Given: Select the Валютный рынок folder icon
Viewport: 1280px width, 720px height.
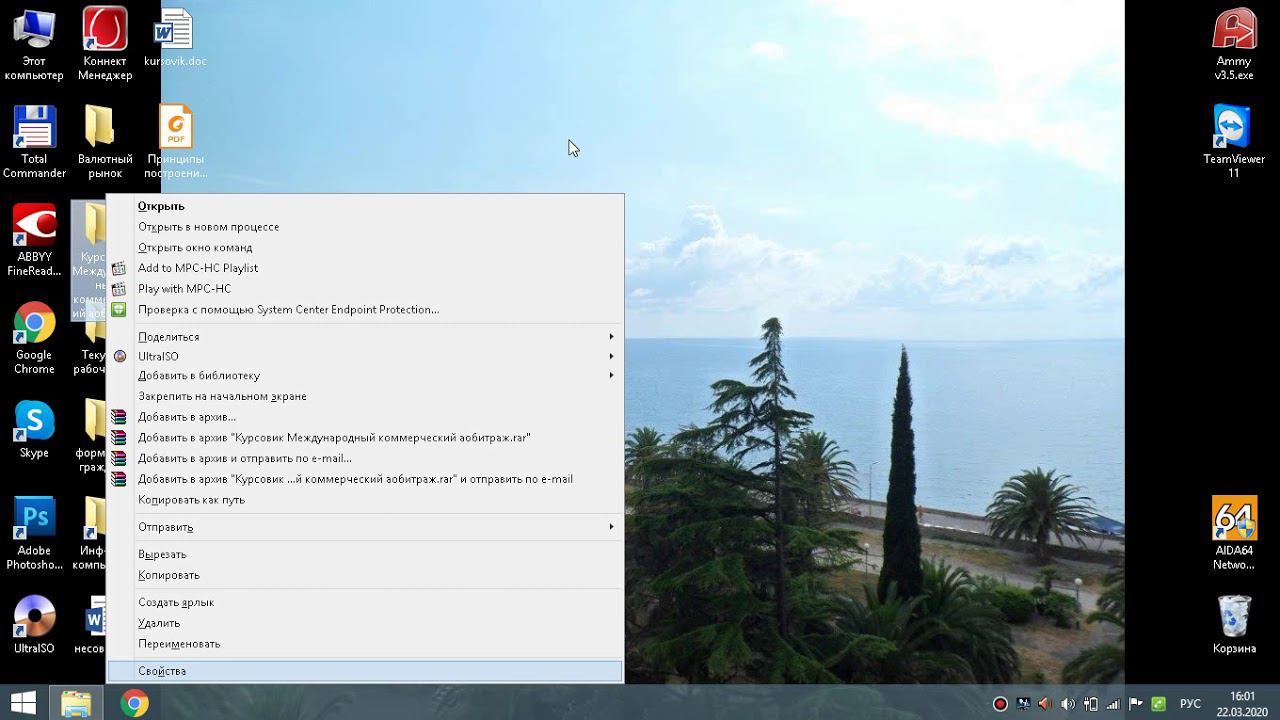Looking at the screenshot, I should pos(105,142).
